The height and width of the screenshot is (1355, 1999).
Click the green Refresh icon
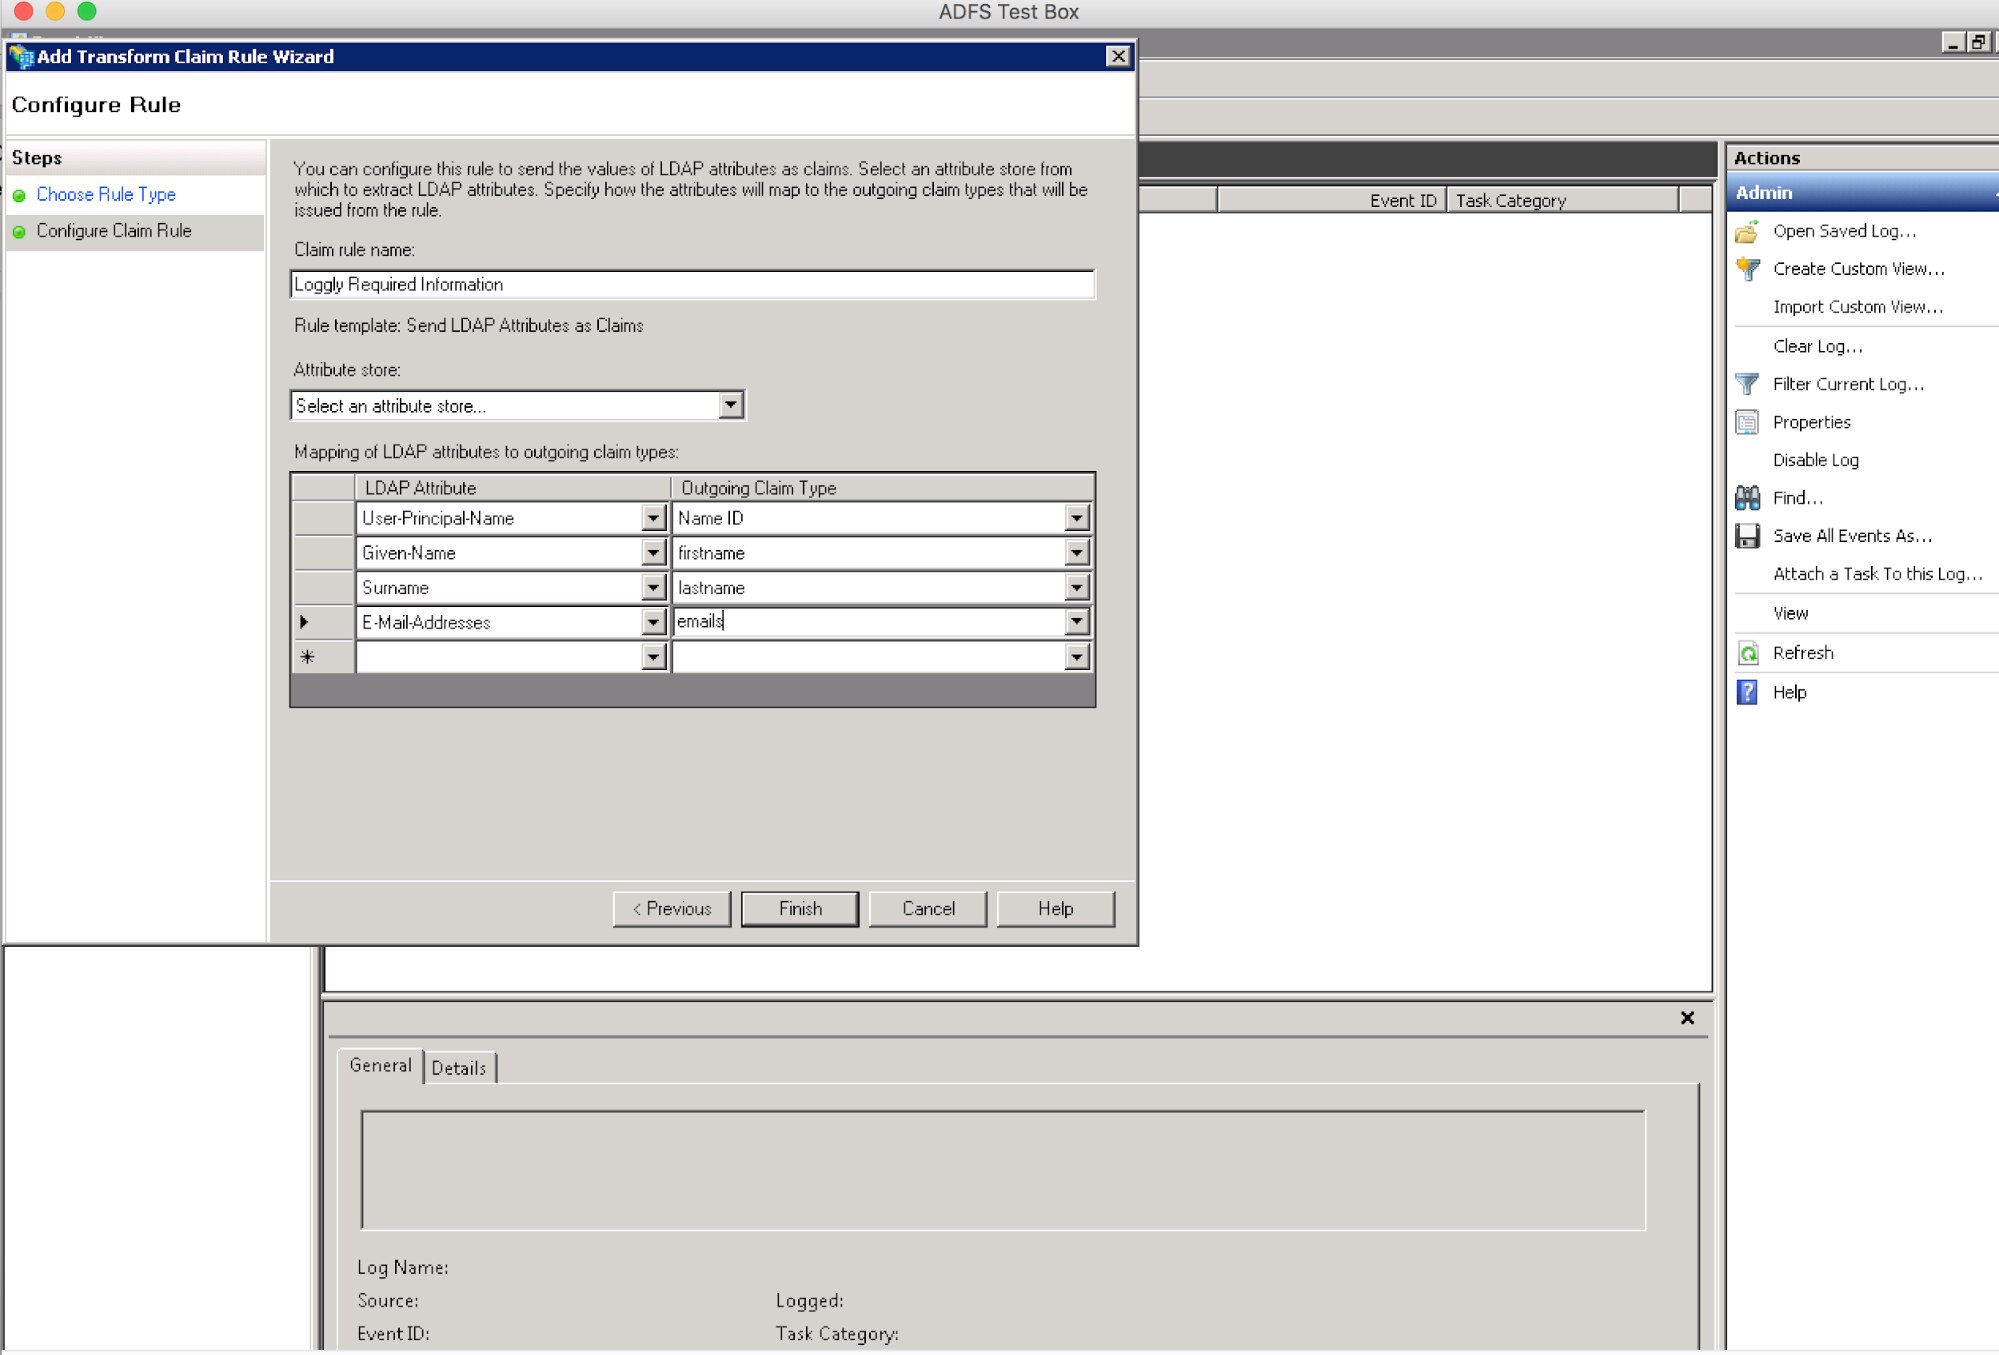[x=1747, y=653]
